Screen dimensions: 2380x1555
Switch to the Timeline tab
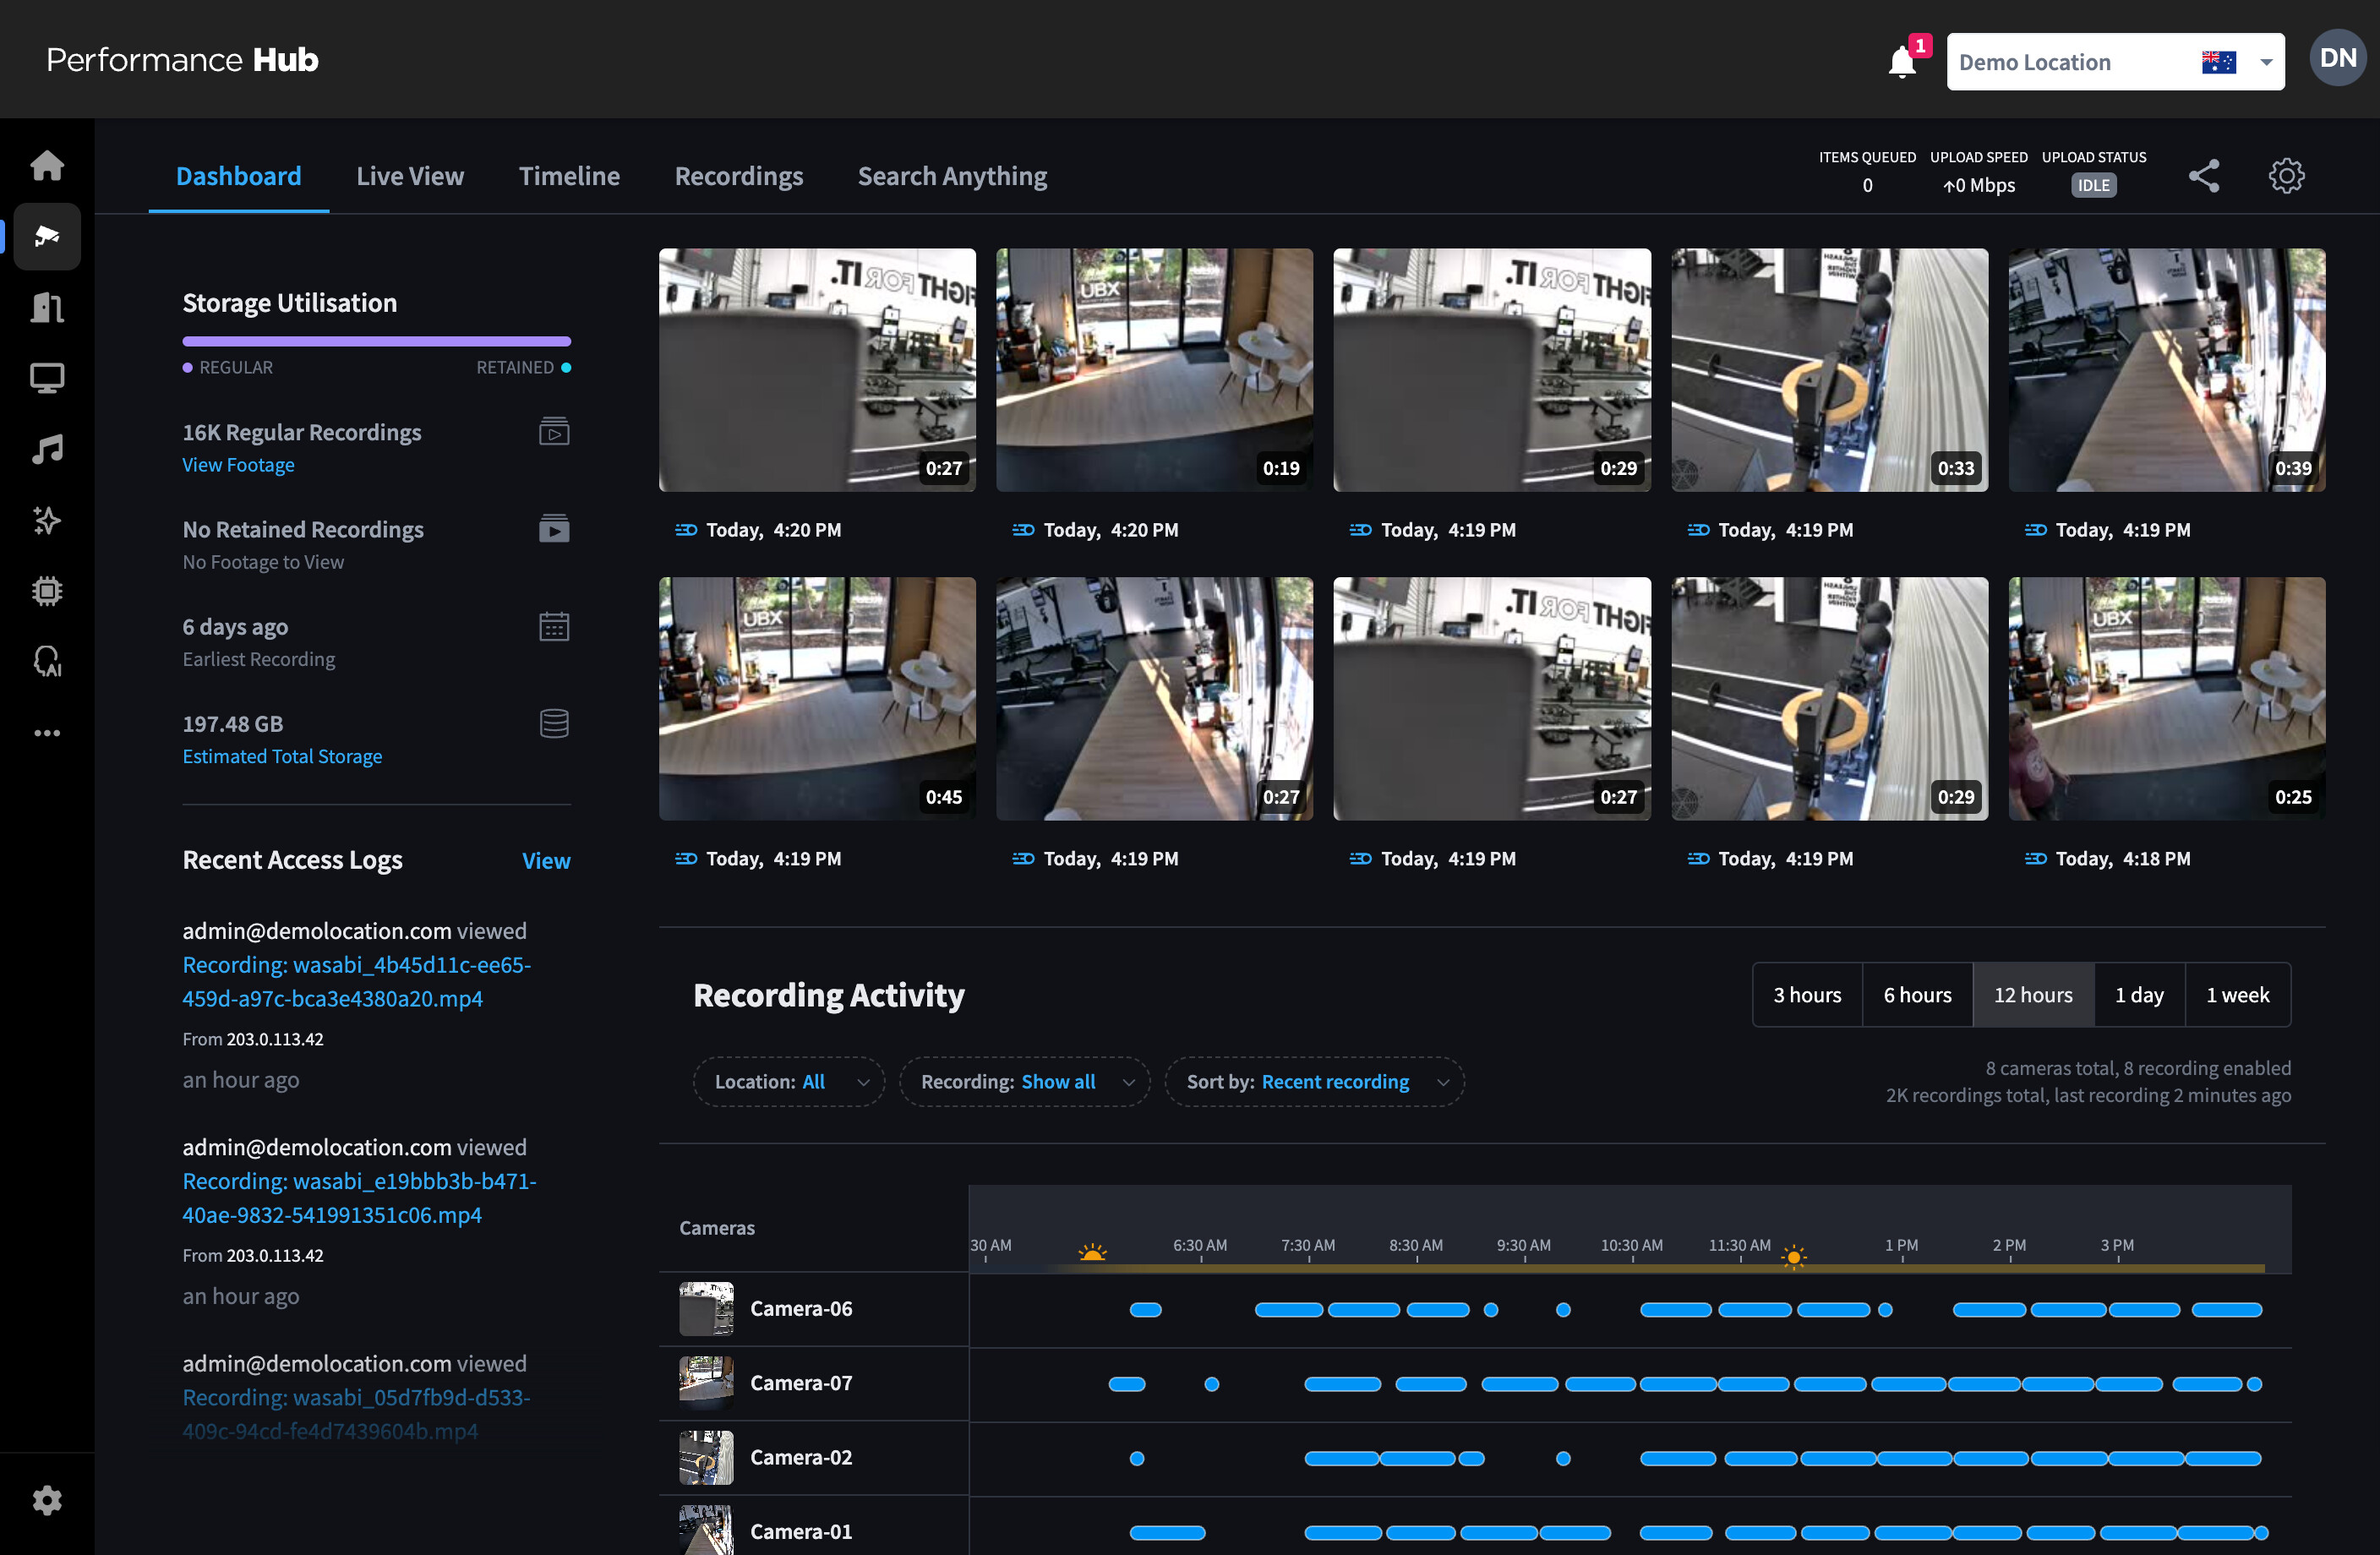click(x=569, y=176)
